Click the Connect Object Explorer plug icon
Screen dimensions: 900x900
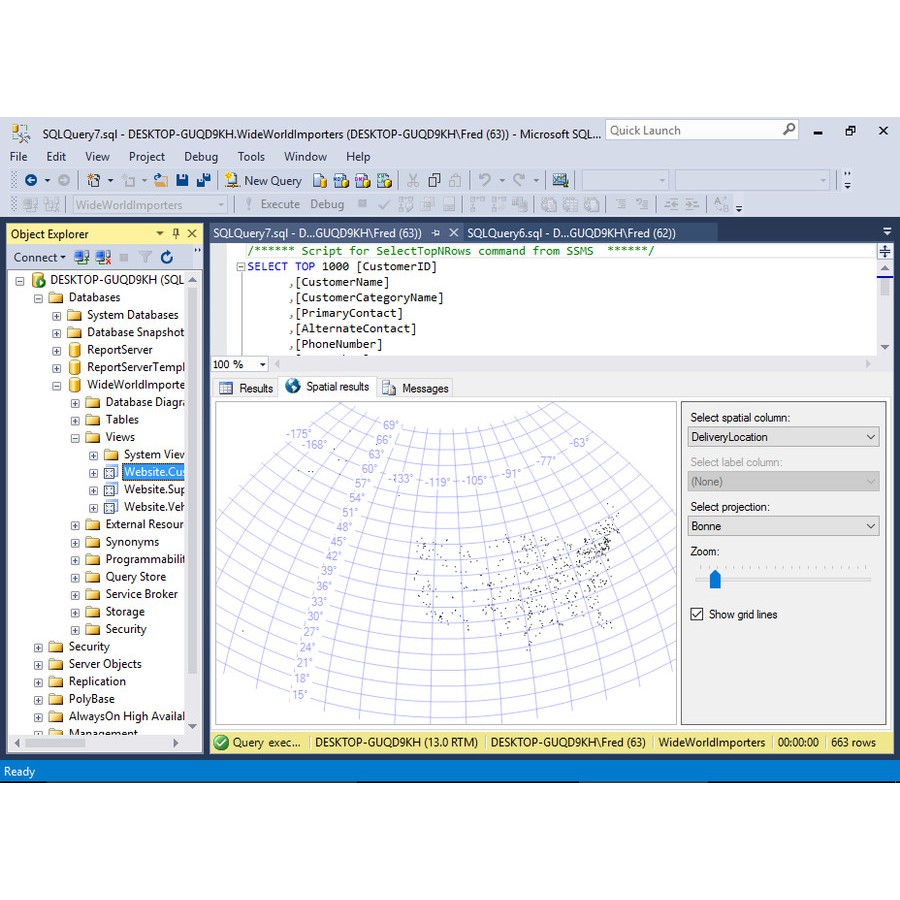82,257
